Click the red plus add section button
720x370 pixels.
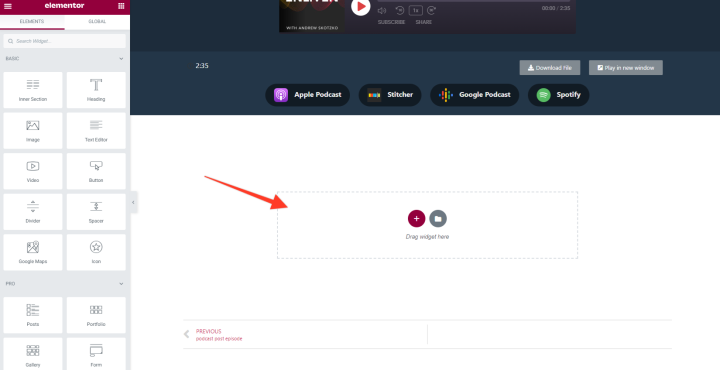(x=416, y=219)
